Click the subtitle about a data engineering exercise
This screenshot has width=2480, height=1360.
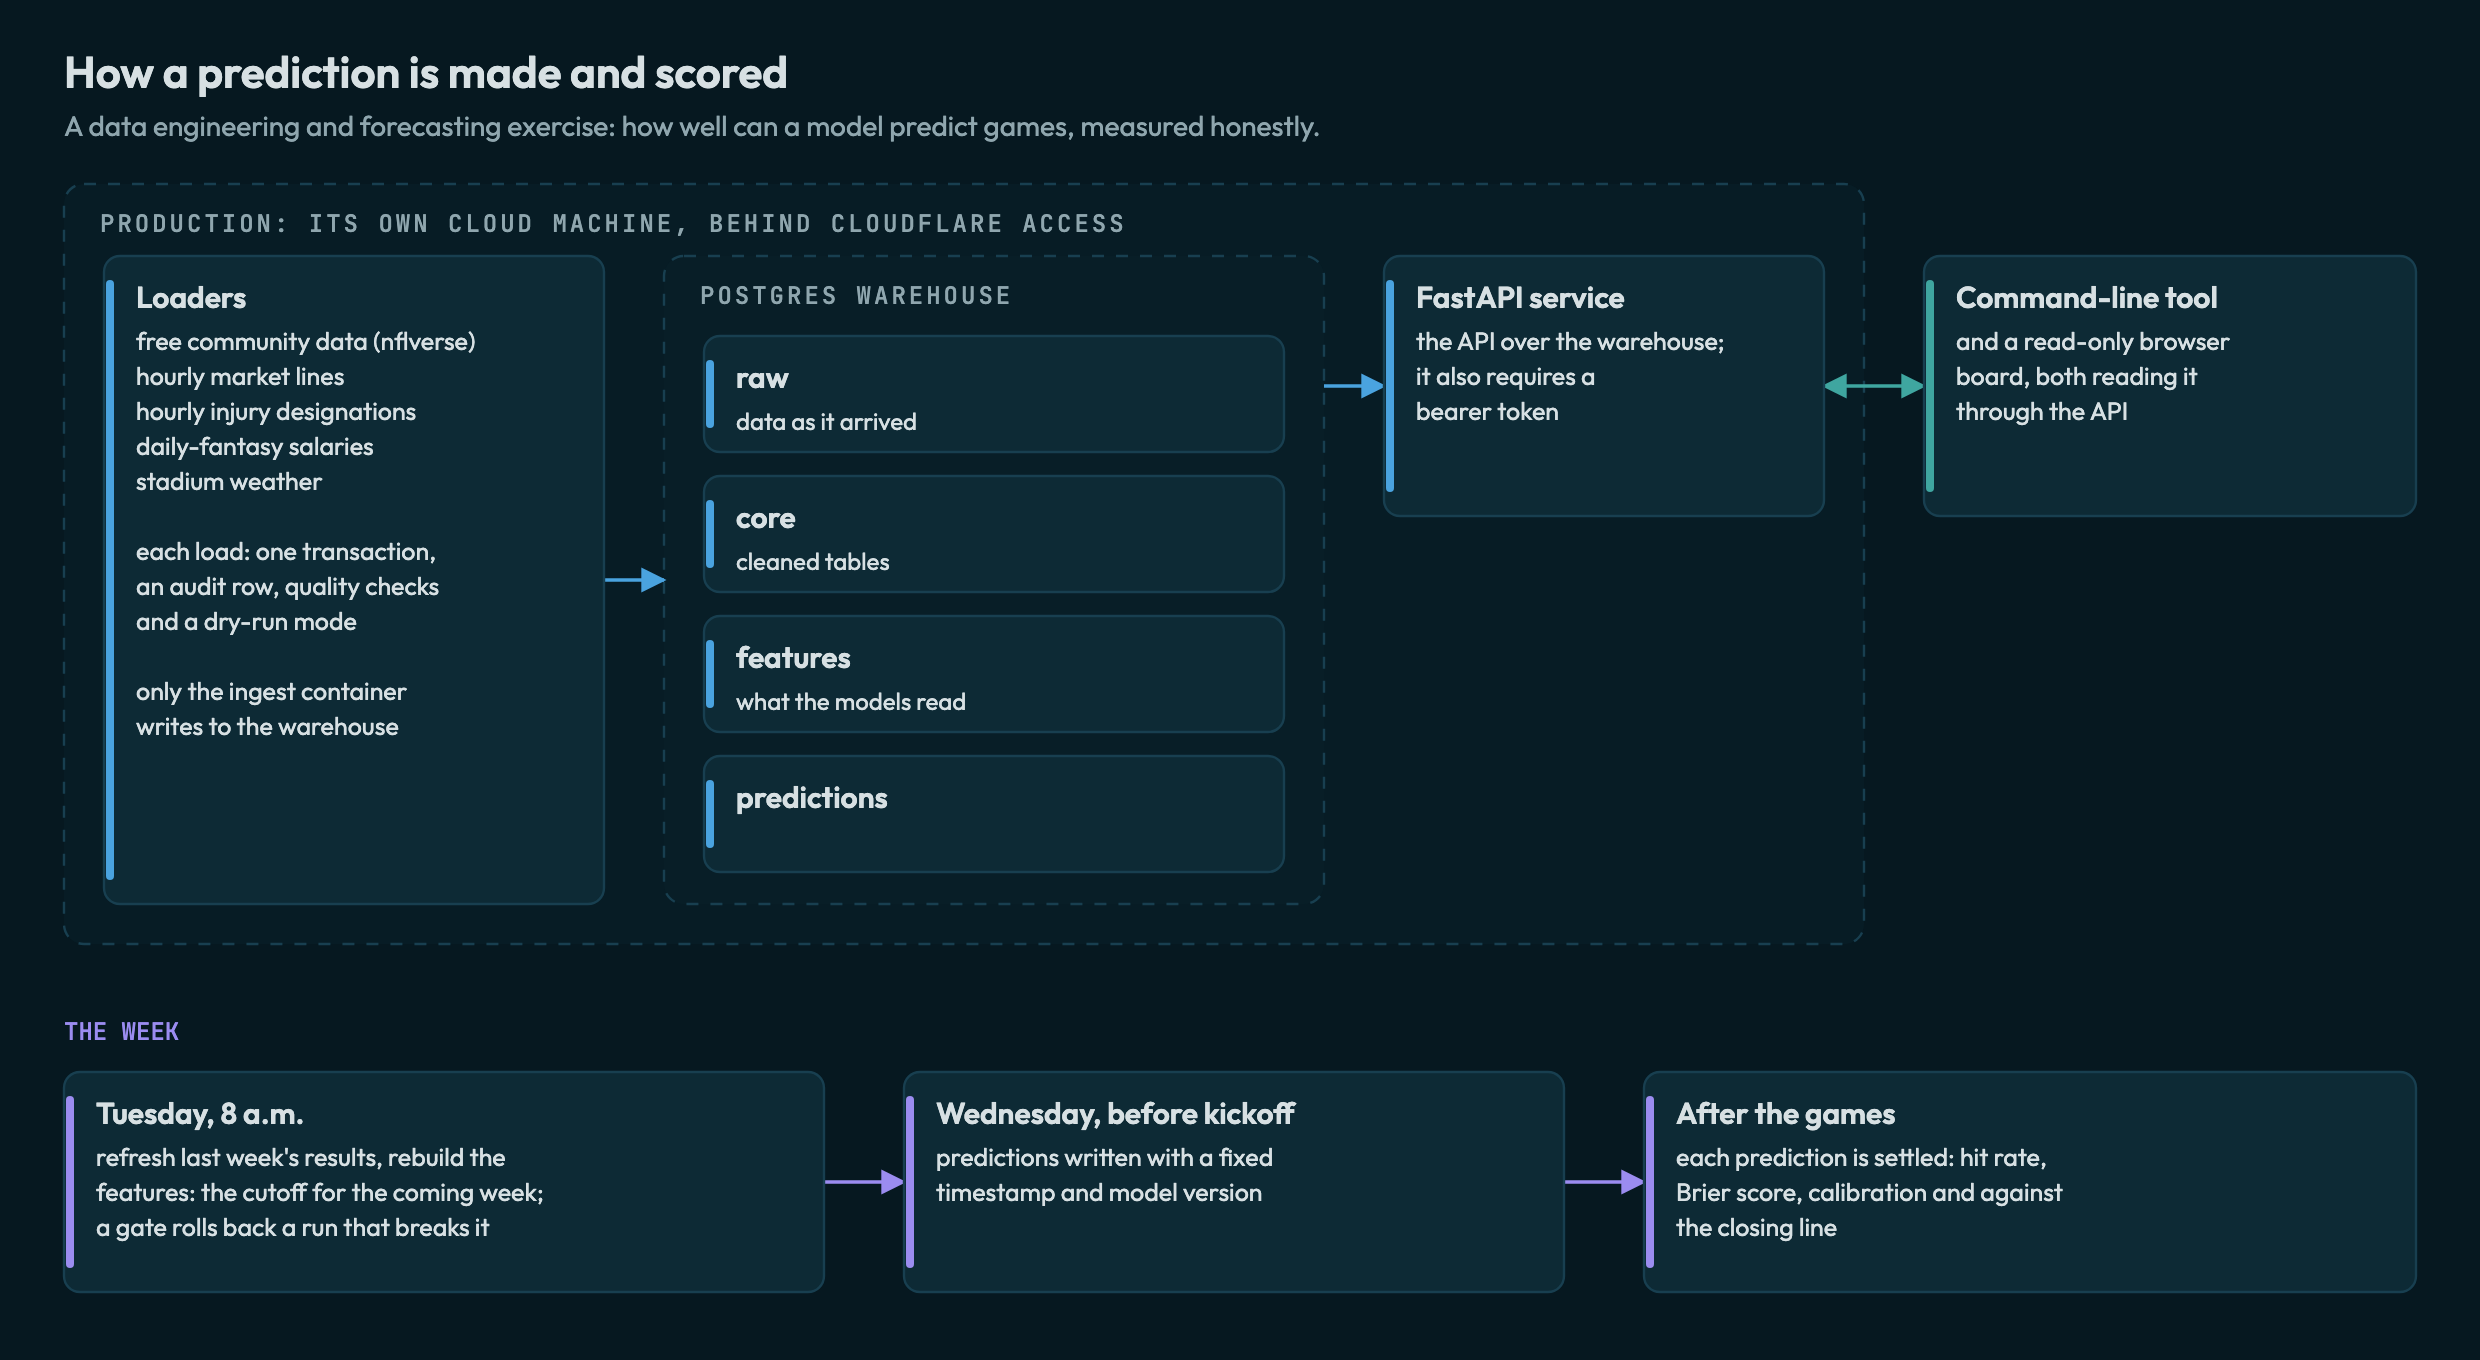click(x=692, y=127)
